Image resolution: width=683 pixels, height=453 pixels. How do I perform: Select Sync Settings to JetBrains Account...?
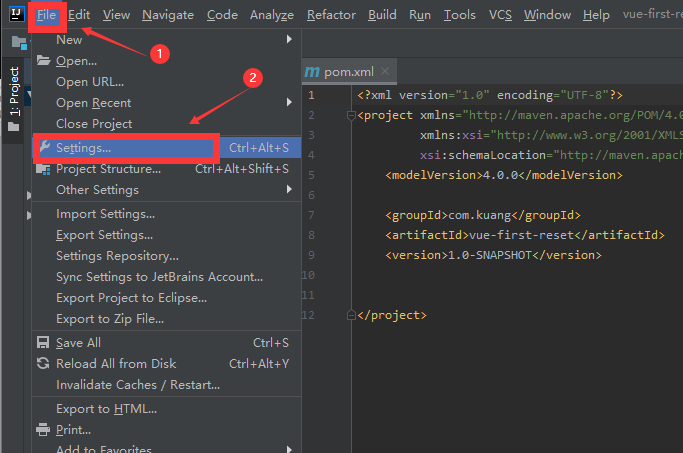coord(166,277)
